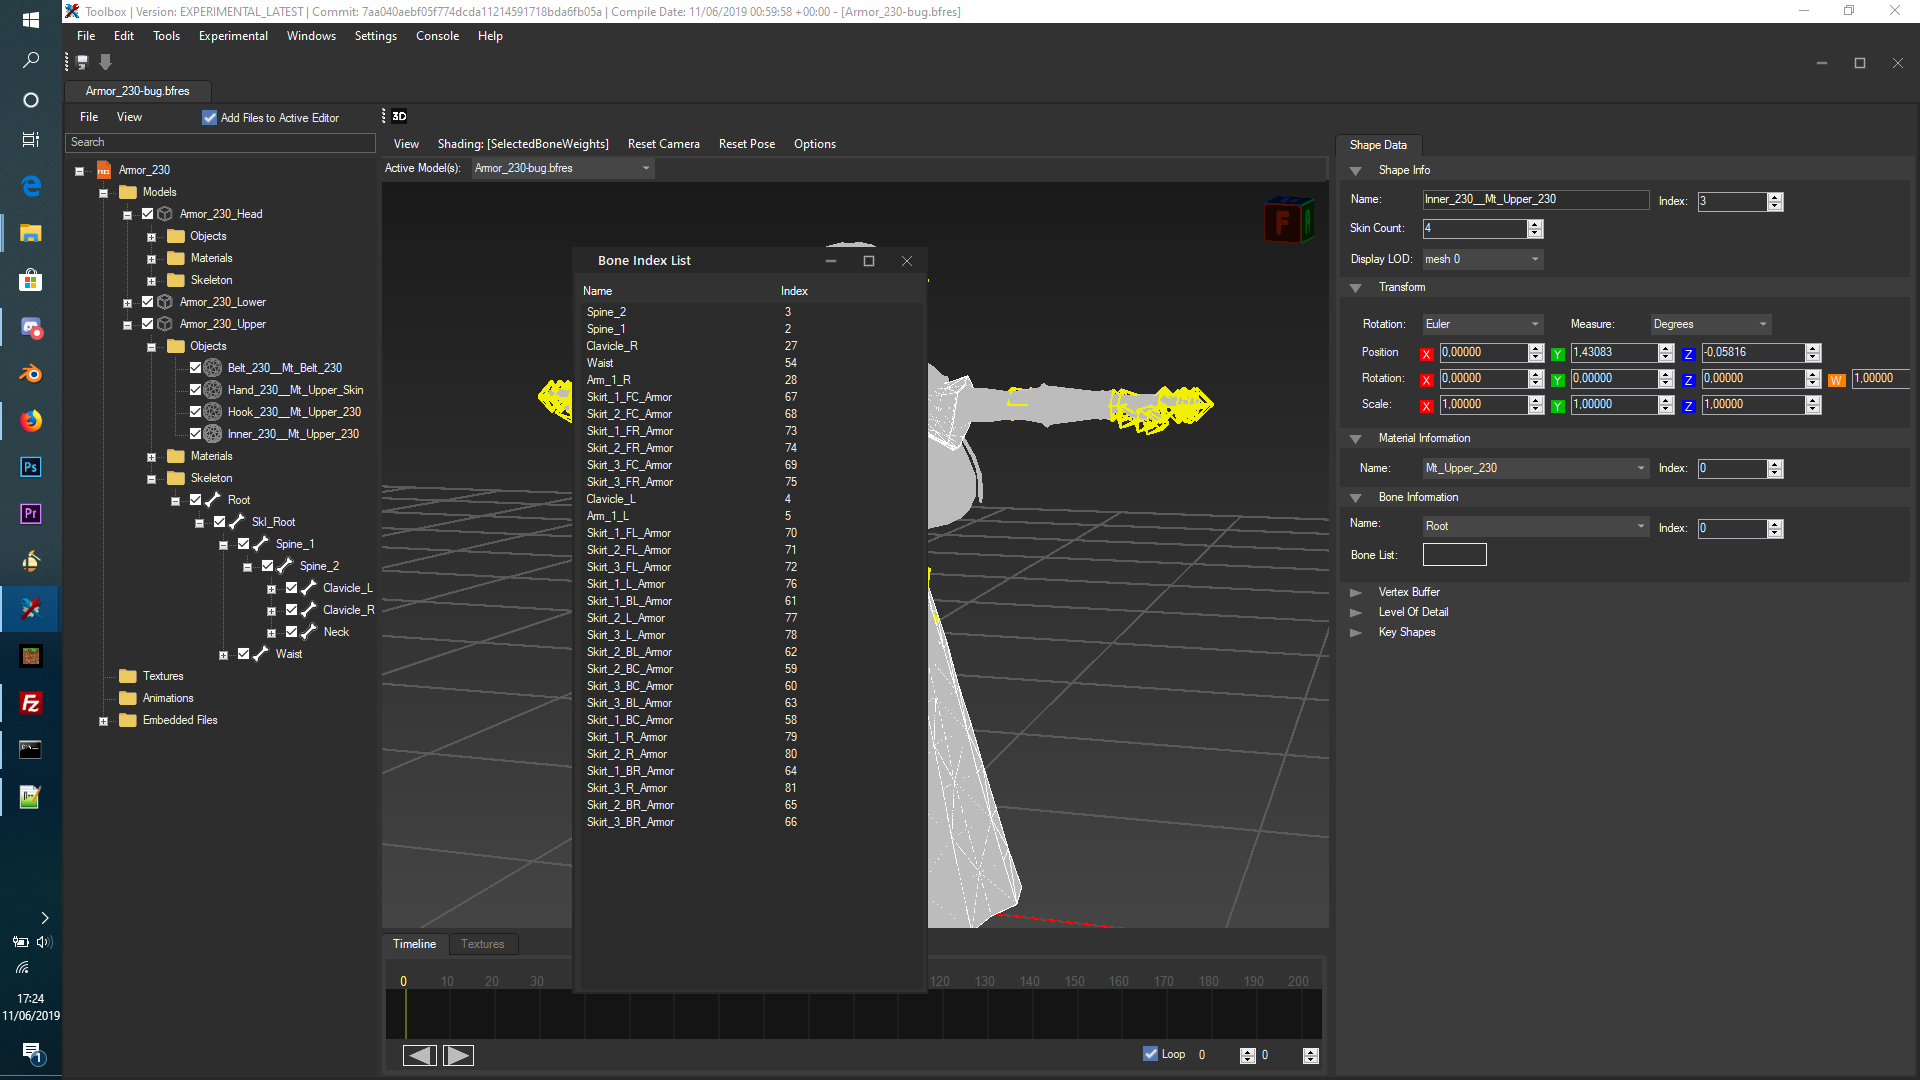Uncheck Add Files to Active Editor
The image size is (1920, 1080).
point(210,117)
